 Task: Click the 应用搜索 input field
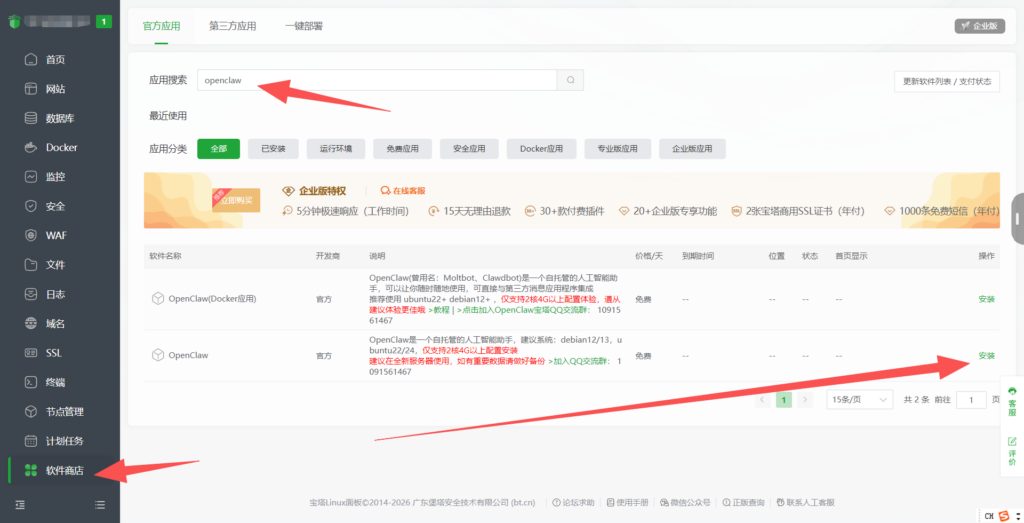(x=377, y=80)
